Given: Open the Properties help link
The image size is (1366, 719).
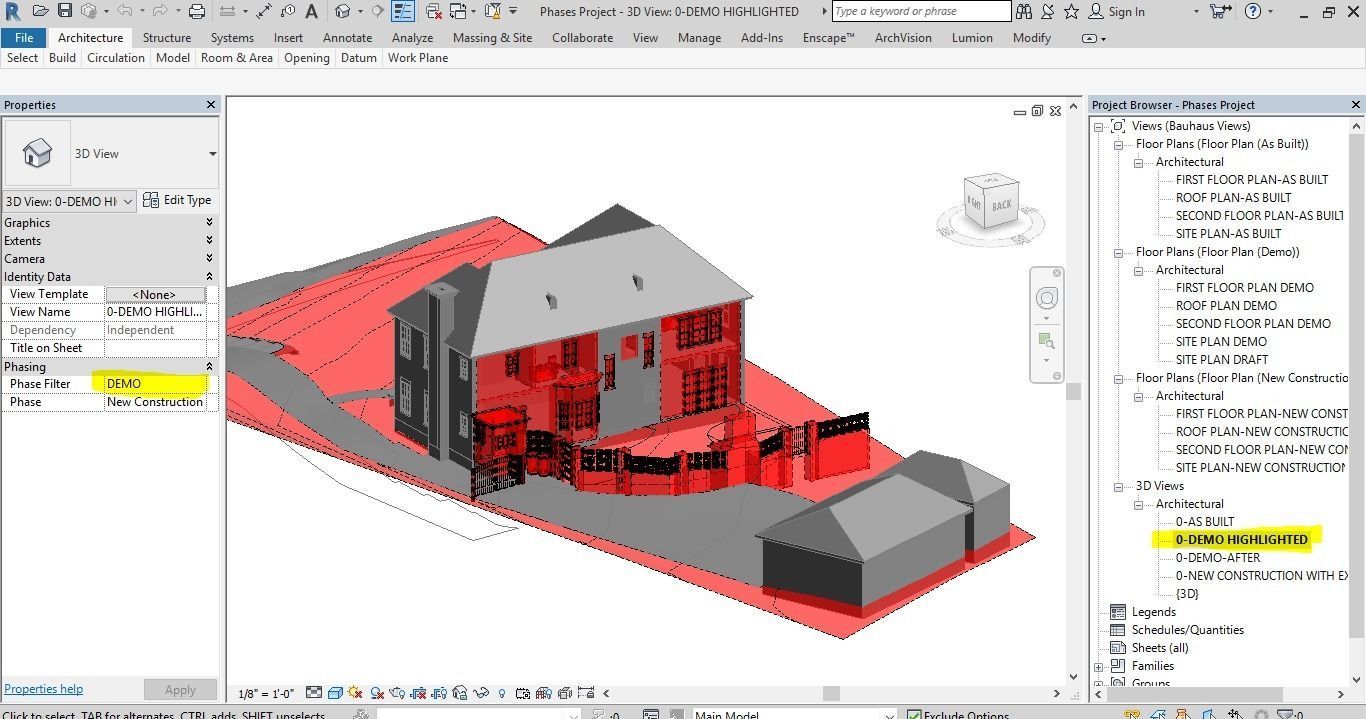Looking at the screenshot, I should [x=43, y=688].
